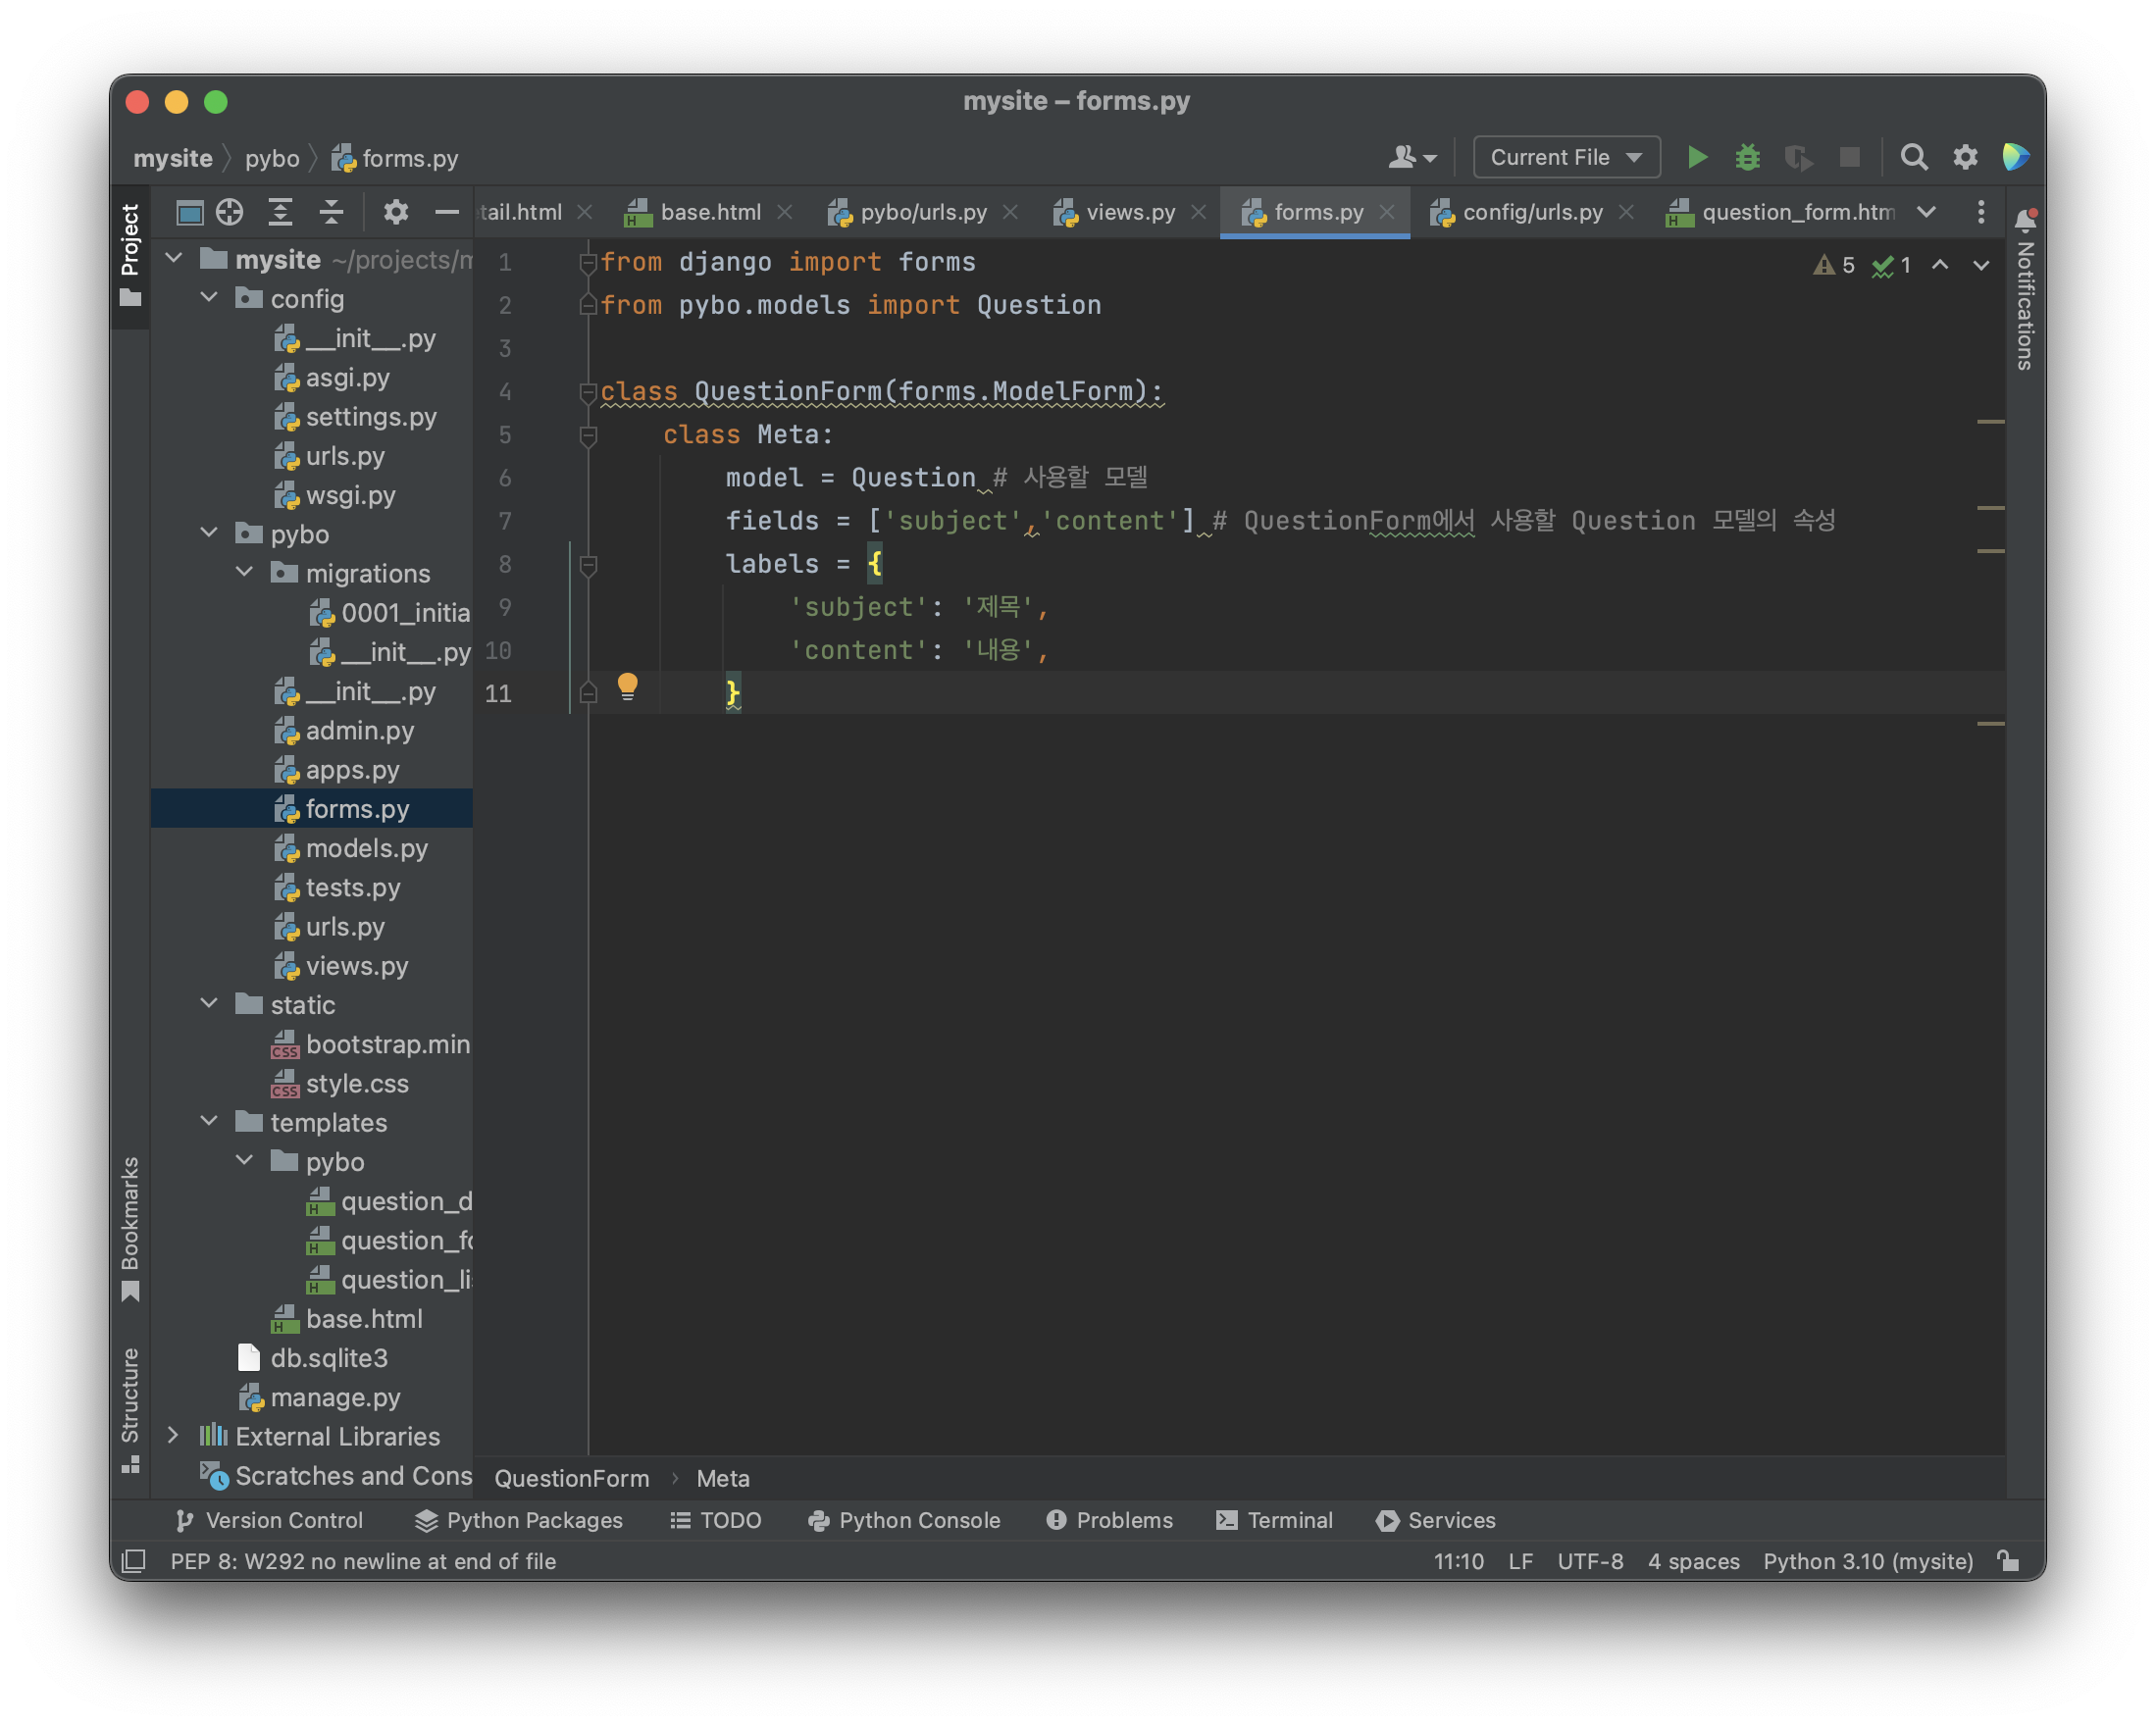This screenshot has width=2156, height=1726.
Task: Open the Current File run configuration dropdown
Action: click(1566, 157)
